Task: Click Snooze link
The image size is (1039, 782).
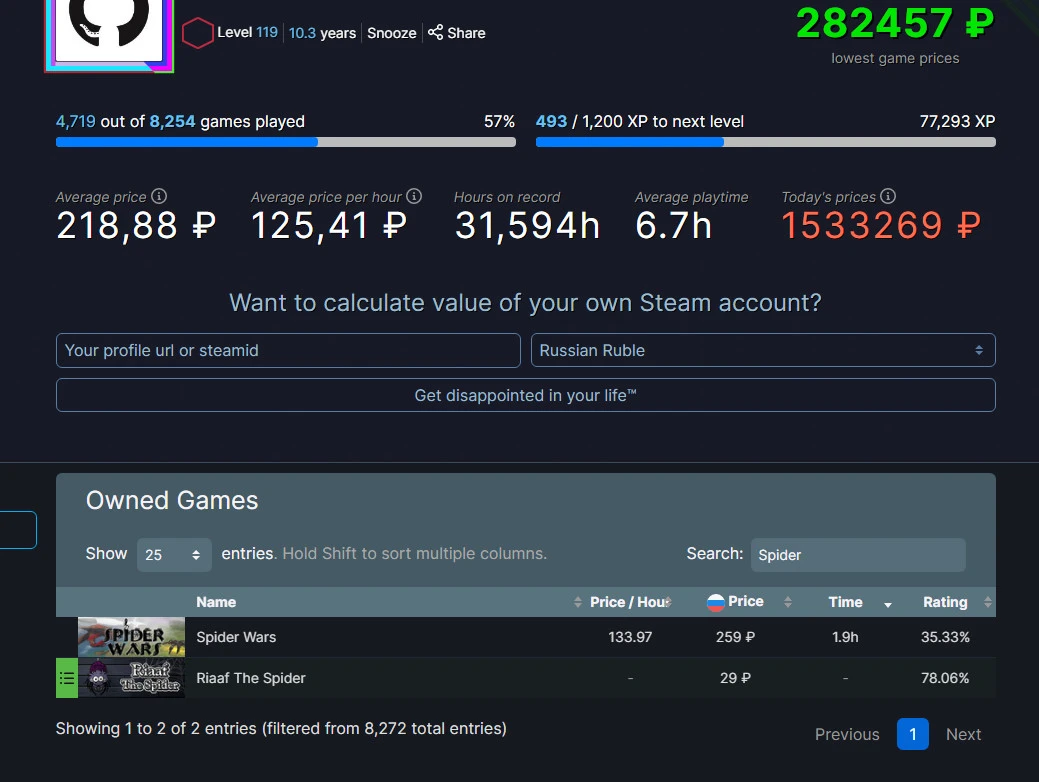Action: click(x=392, y=33)
